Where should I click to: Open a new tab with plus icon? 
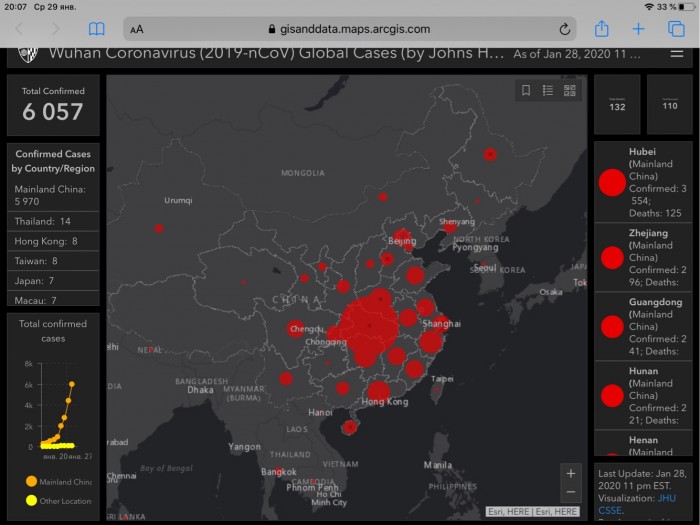638,29
